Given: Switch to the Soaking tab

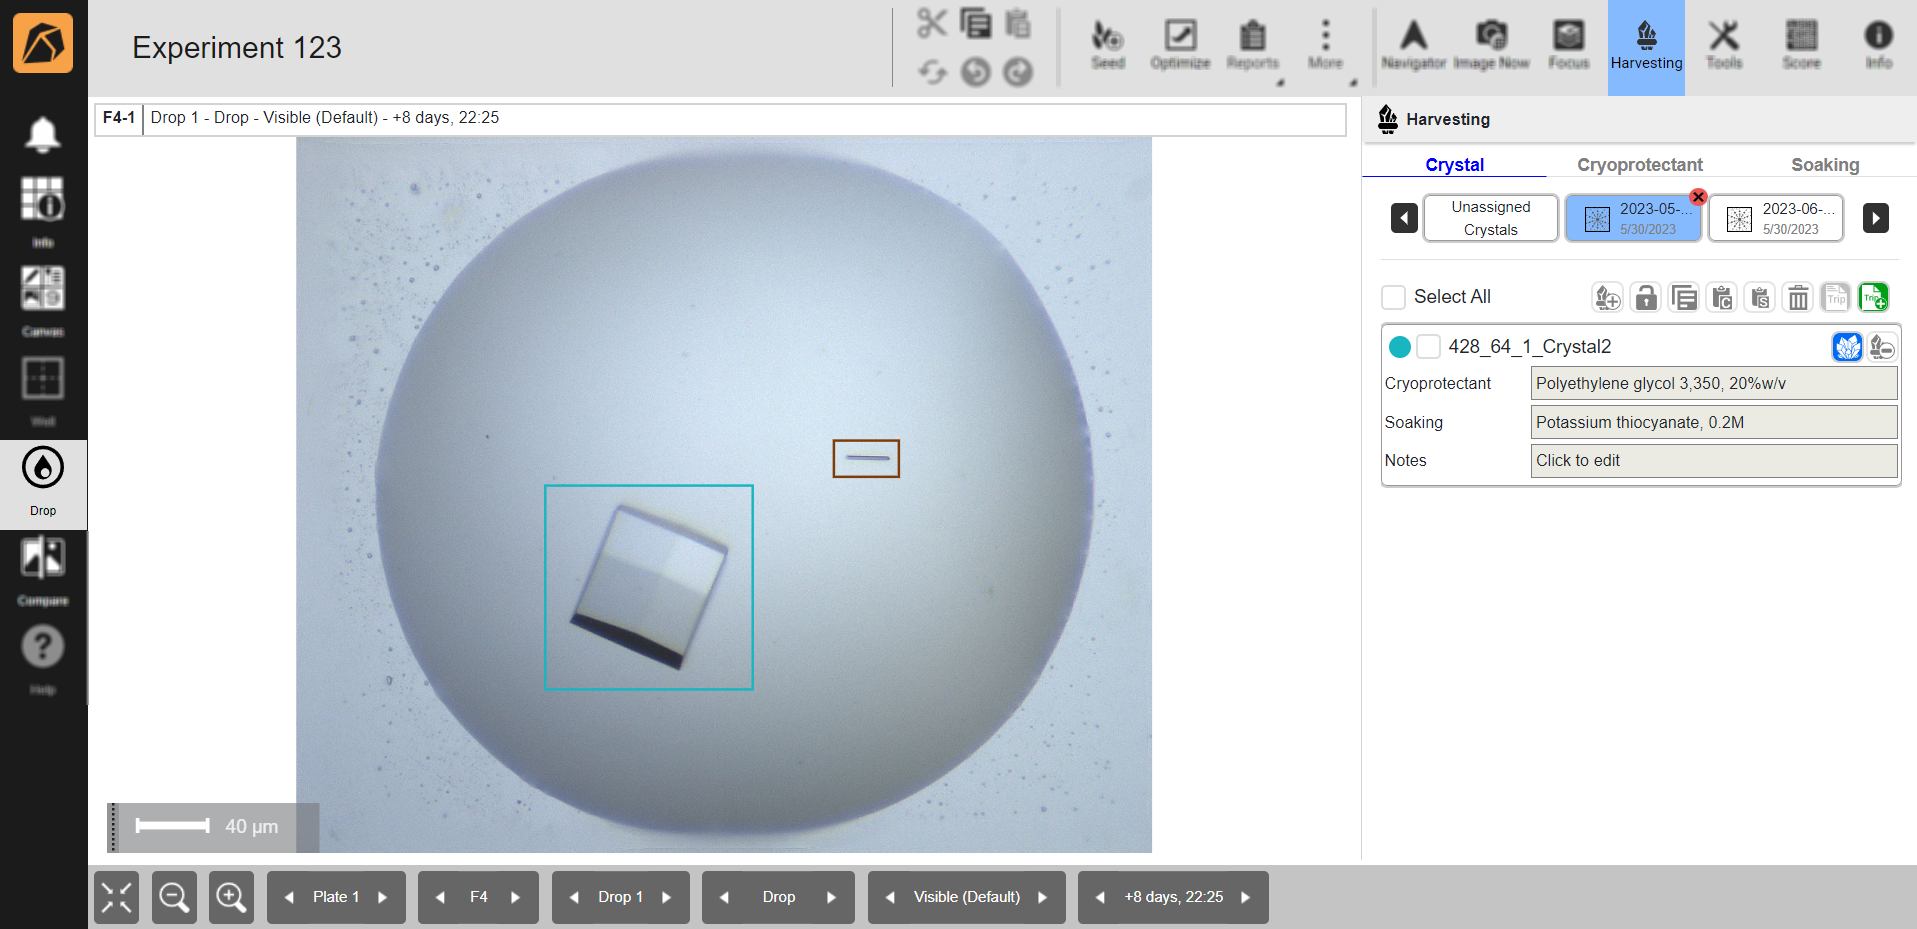Looking at the screenshot, I should tap(1824, 165).
